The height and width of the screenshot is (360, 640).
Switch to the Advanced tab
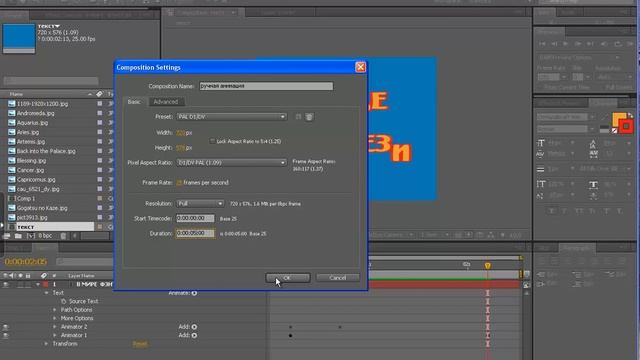[166, 102]
